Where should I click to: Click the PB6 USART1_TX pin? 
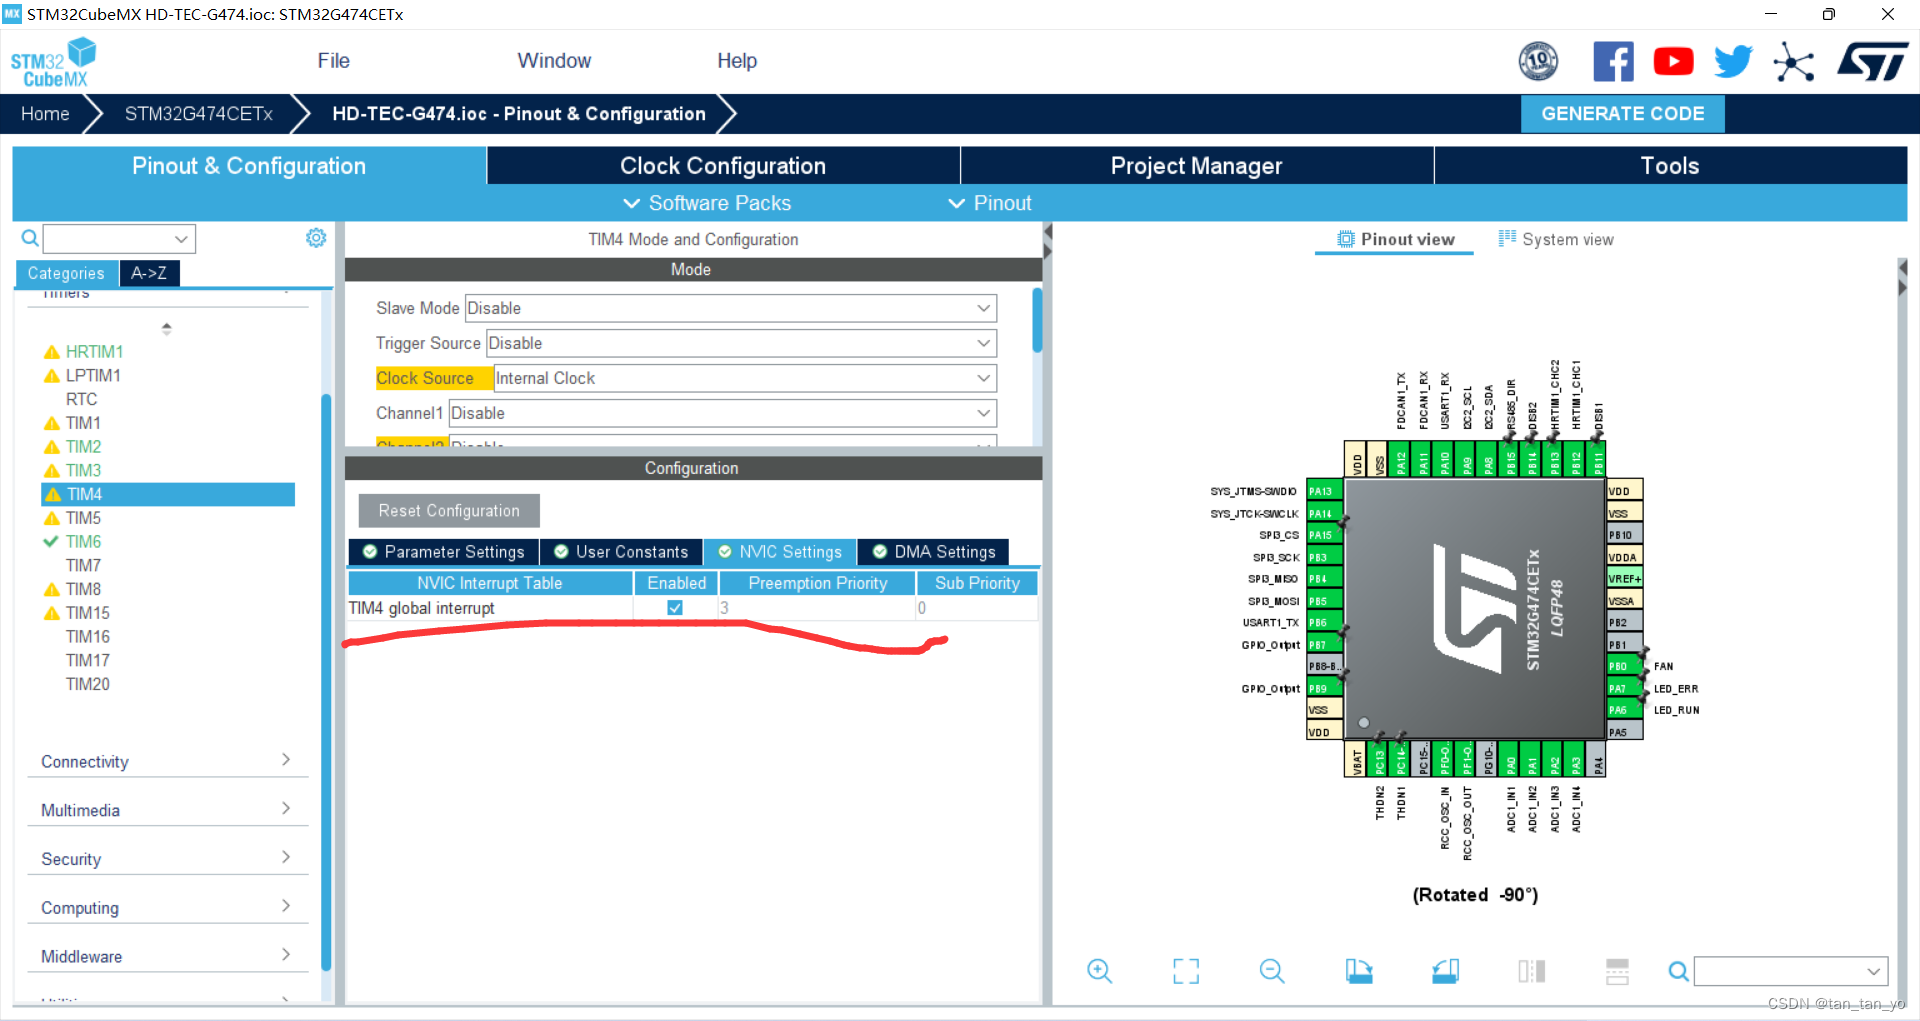click(x=1324, y=623)
